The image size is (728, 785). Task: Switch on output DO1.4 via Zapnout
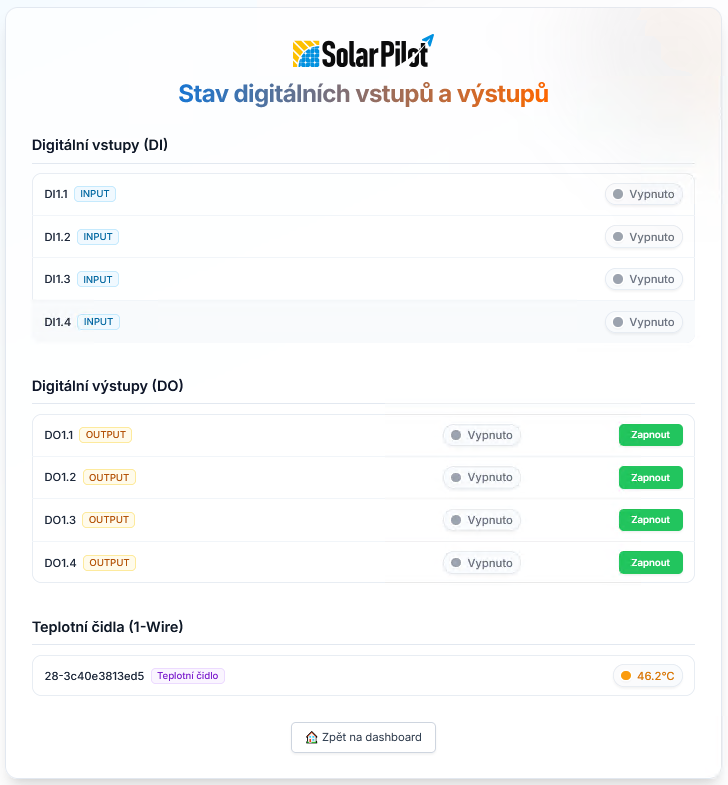pyautogui.click(x=650, y=562)
